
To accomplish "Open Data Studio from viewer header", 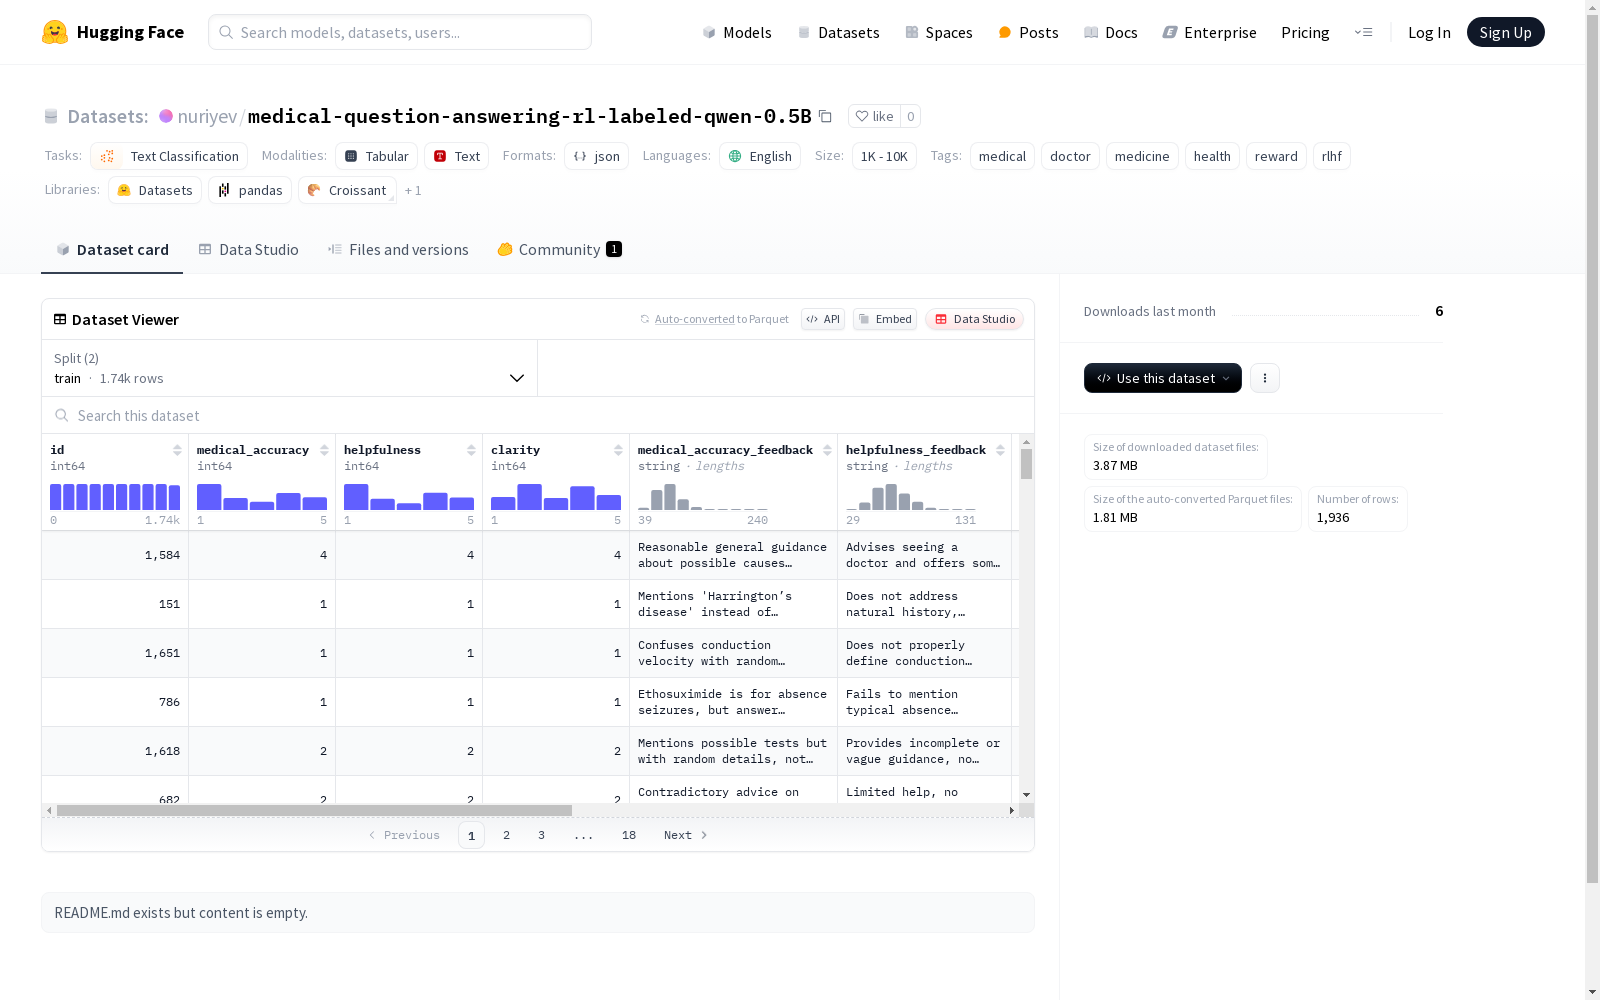I will click(x=974, y=319).
